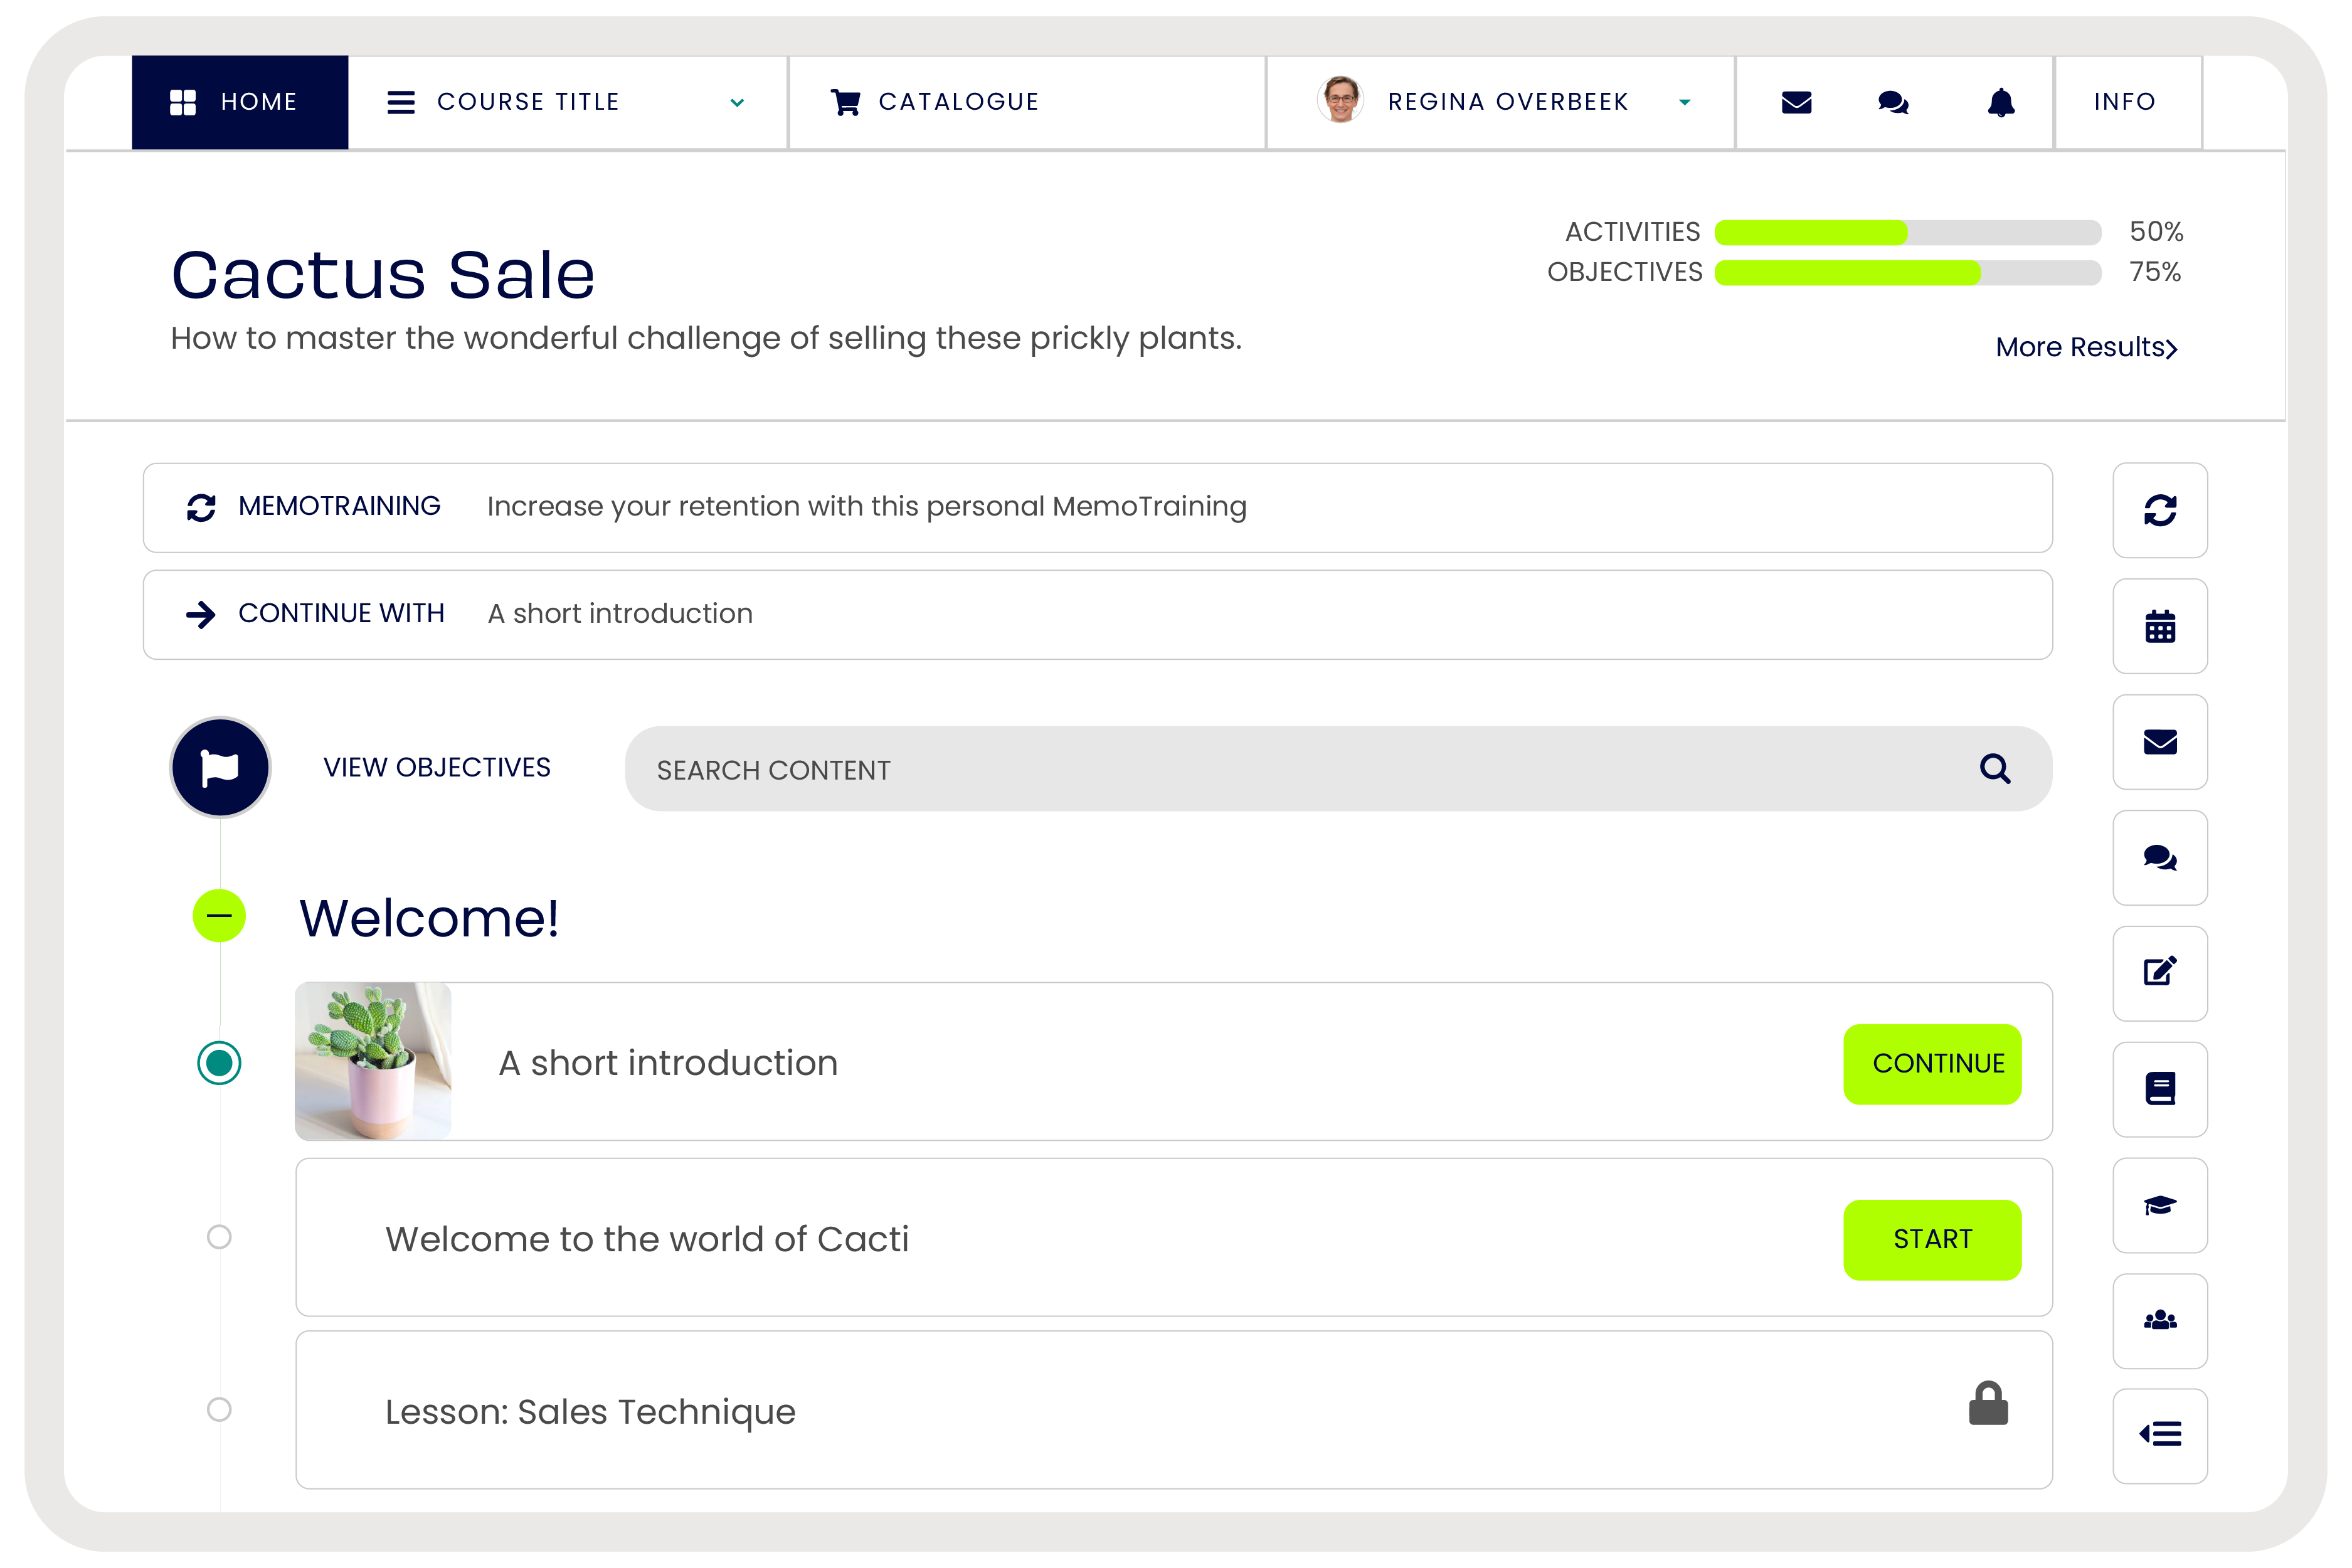Click the book icon in right sidebar
This screenshot has width=2352, height=1568.
coord(2160,1089)
